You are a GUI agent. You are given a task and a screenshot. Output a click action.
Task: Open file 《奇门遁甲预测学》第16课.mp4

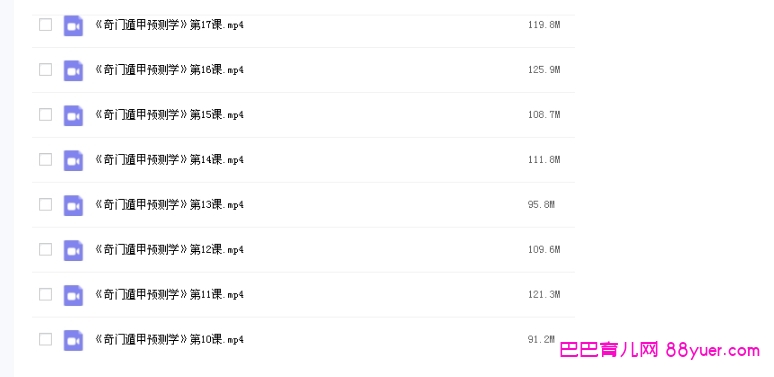tap(169, 70)
